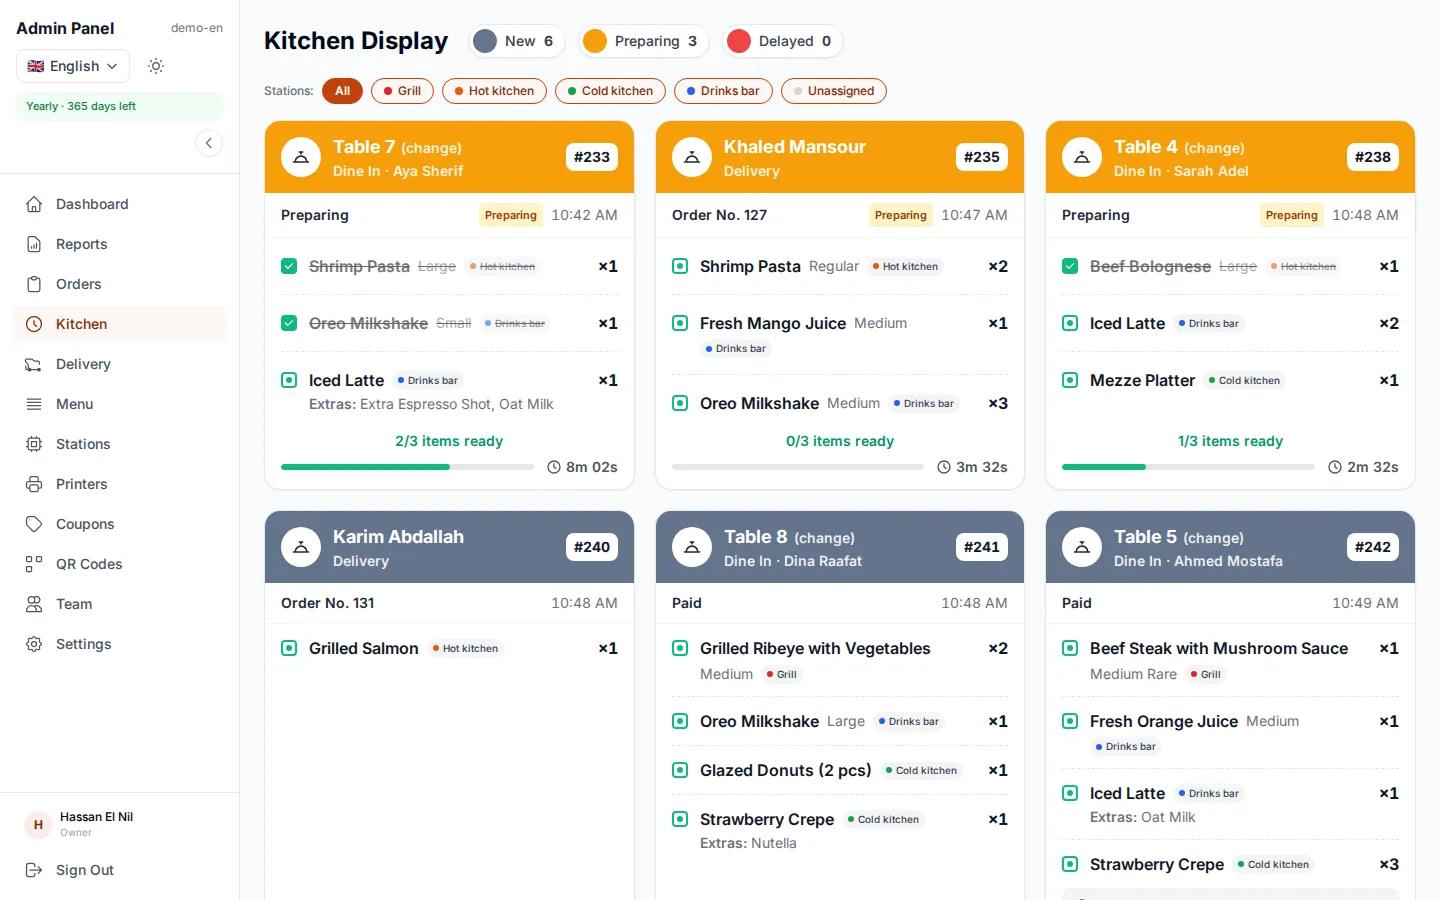Open Dashboard from the sidebar
This screenshot has height=900, width=1440.
[120, 204]
